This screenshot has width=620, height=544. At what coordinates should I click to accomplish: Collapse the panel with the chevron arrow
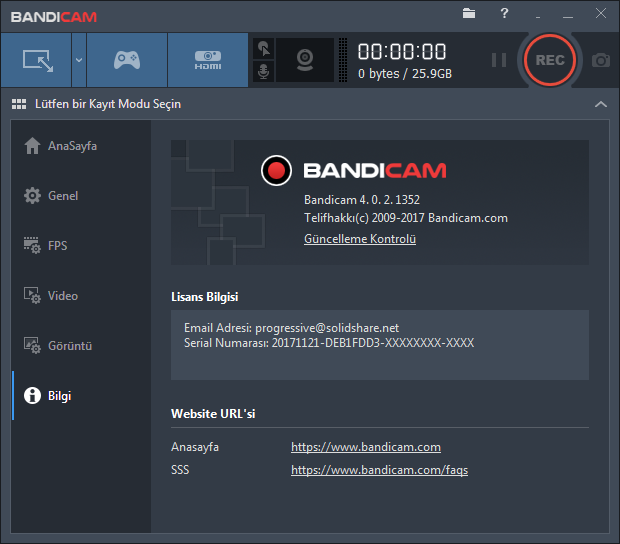(601, 104)
